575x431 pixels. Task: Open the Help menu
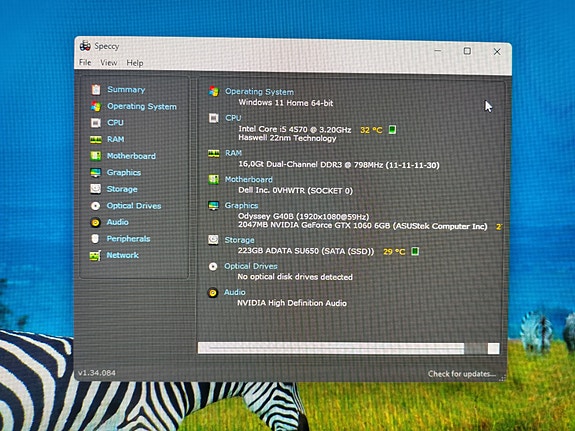[135, 63]
